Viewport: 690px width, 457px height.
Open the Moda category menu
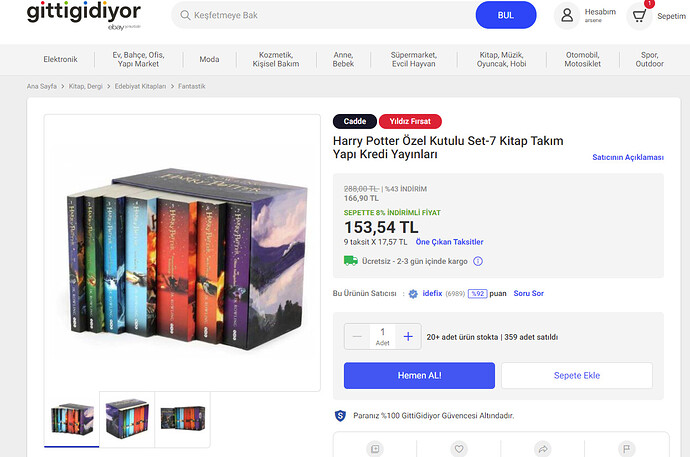point(209,59)
